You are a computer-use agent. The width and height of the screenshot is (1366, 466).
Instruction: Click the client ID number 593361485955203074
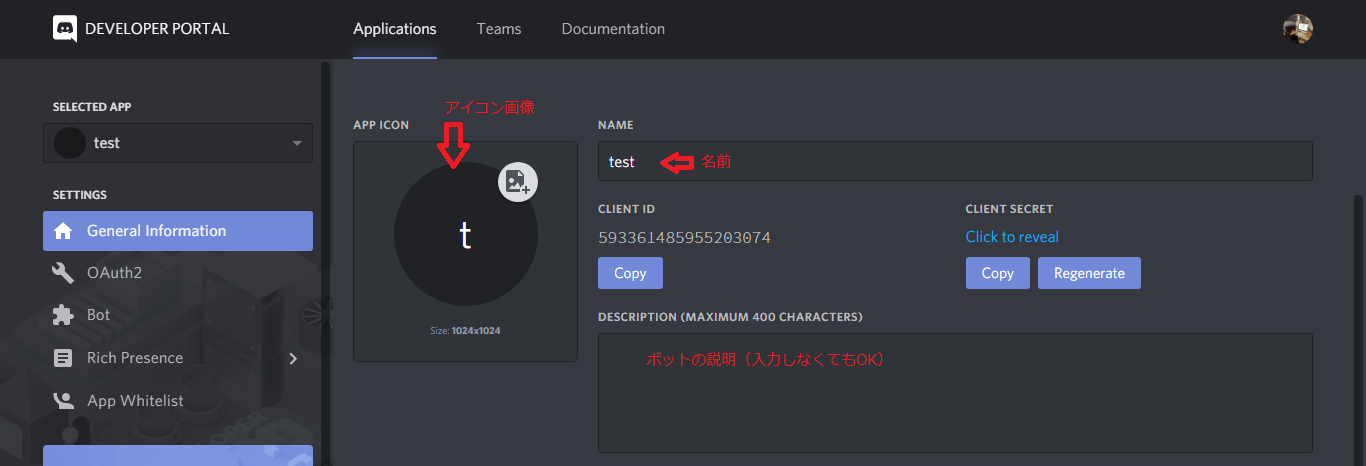click(684, 238)
